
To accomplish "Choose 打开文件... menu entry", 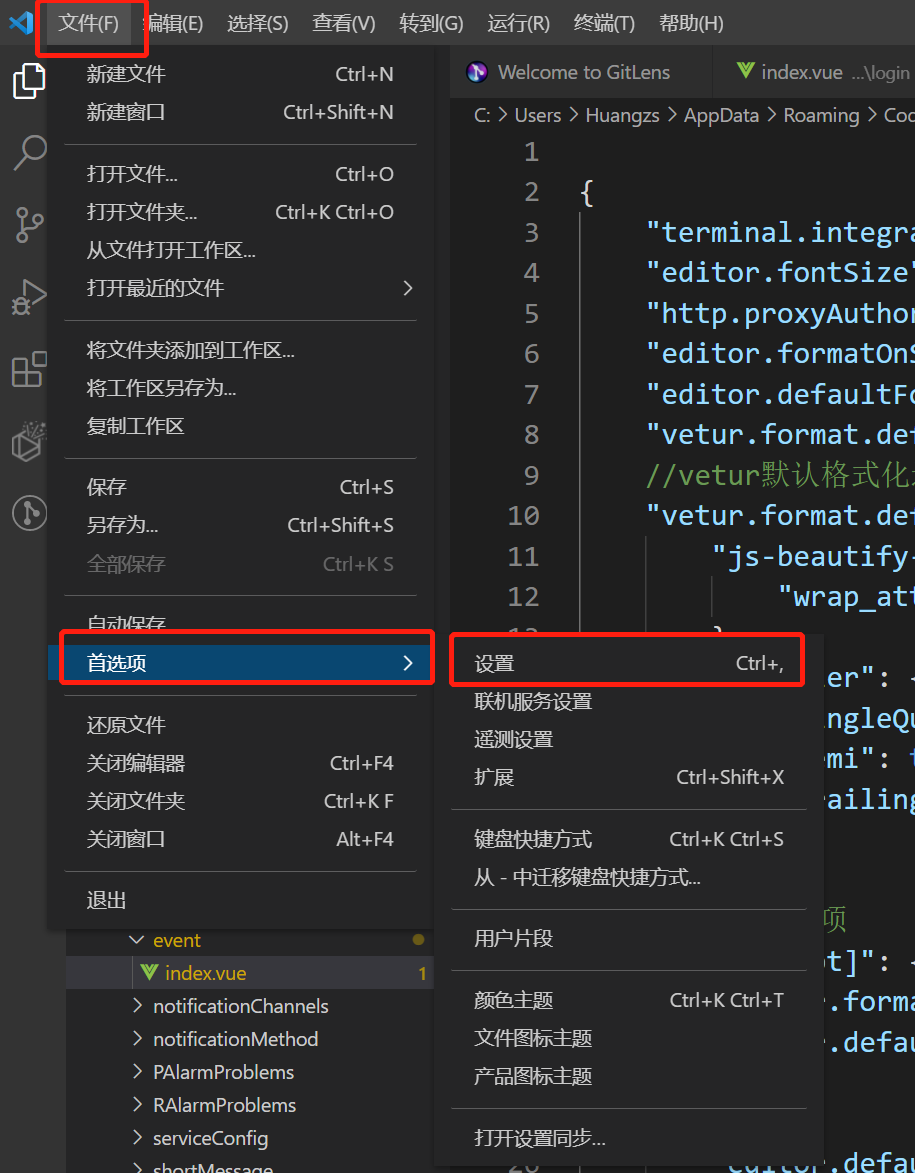I will point(240,174).
